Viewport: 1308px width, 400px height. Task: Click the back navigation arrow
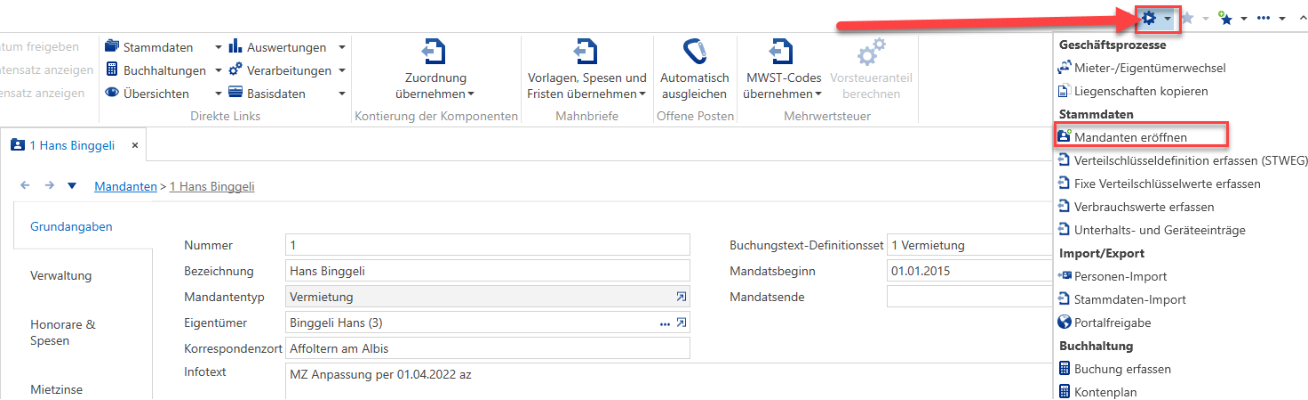26,186
